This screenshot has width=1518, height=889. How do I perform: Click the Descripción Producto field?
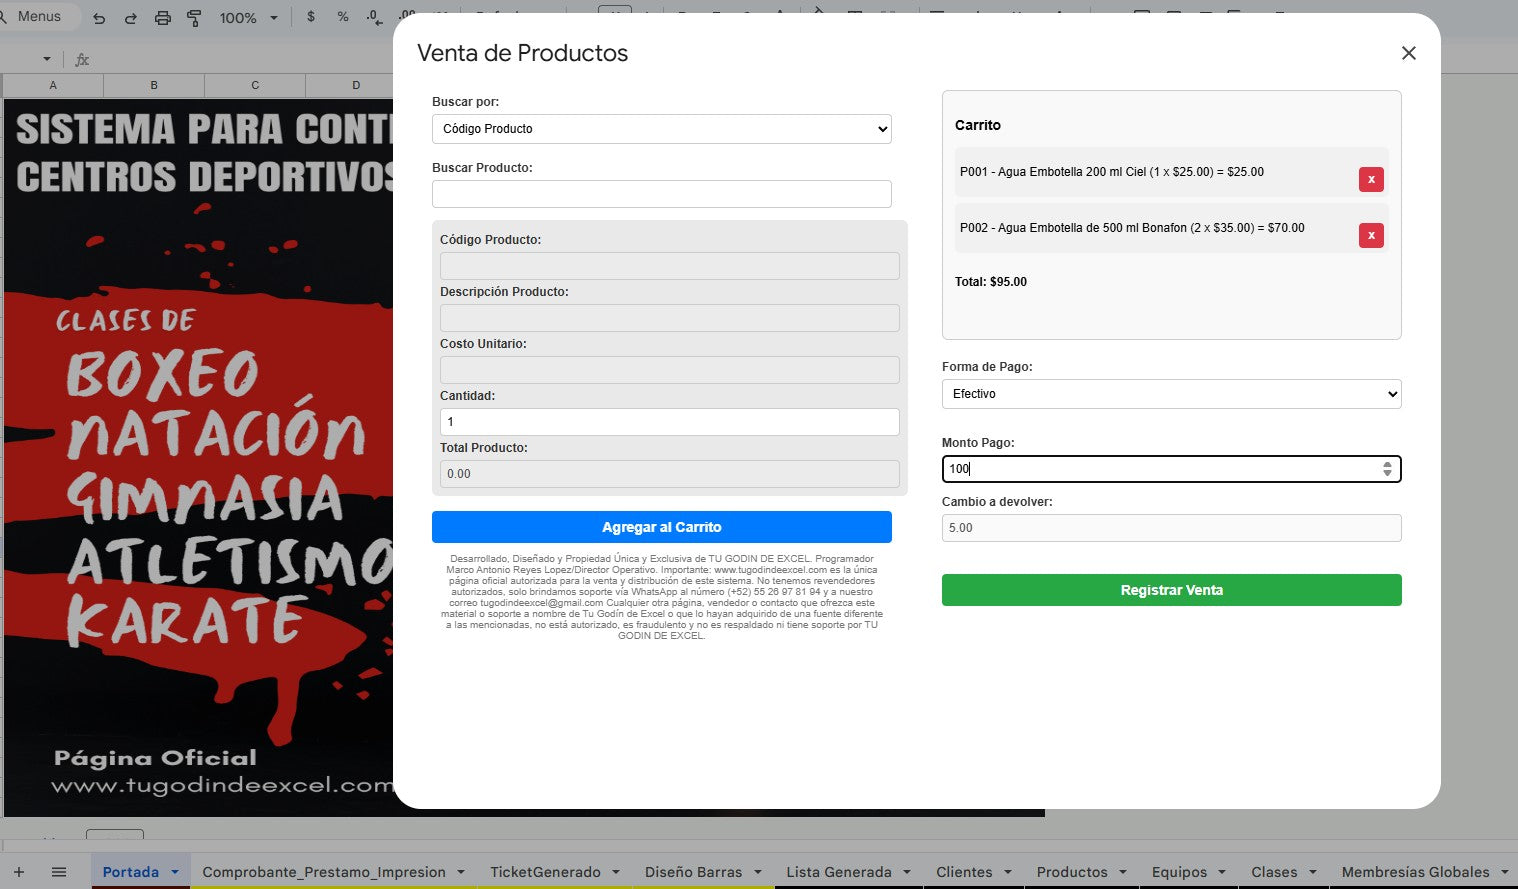(670, 318)
